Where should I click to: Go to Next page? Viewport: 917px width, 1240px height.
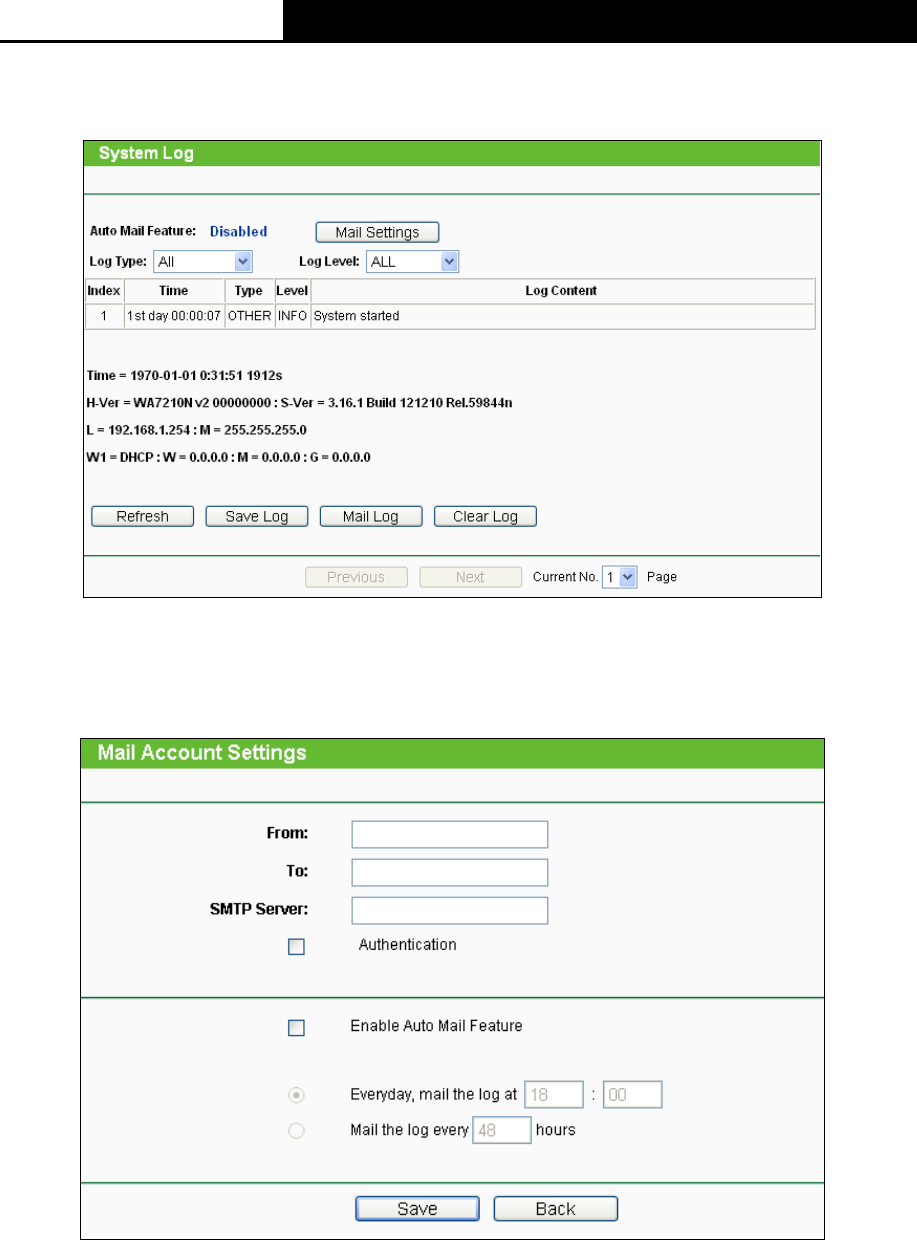coord(470,577)
